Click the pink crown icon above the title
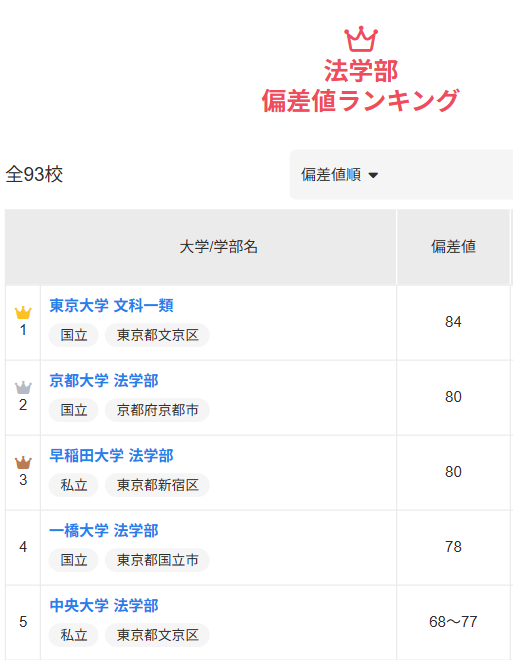This screenshot has height=660, width=513. 361,39
